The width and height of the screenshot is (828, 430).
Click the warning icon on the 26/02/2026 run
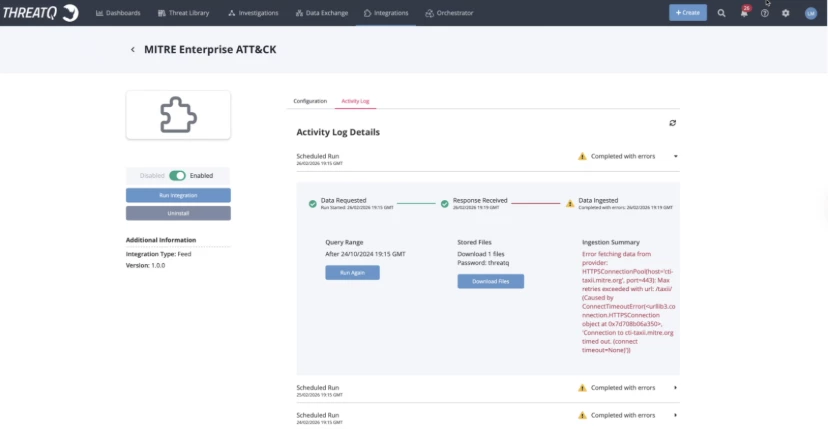pyautogui.click(x=582, y=156)
